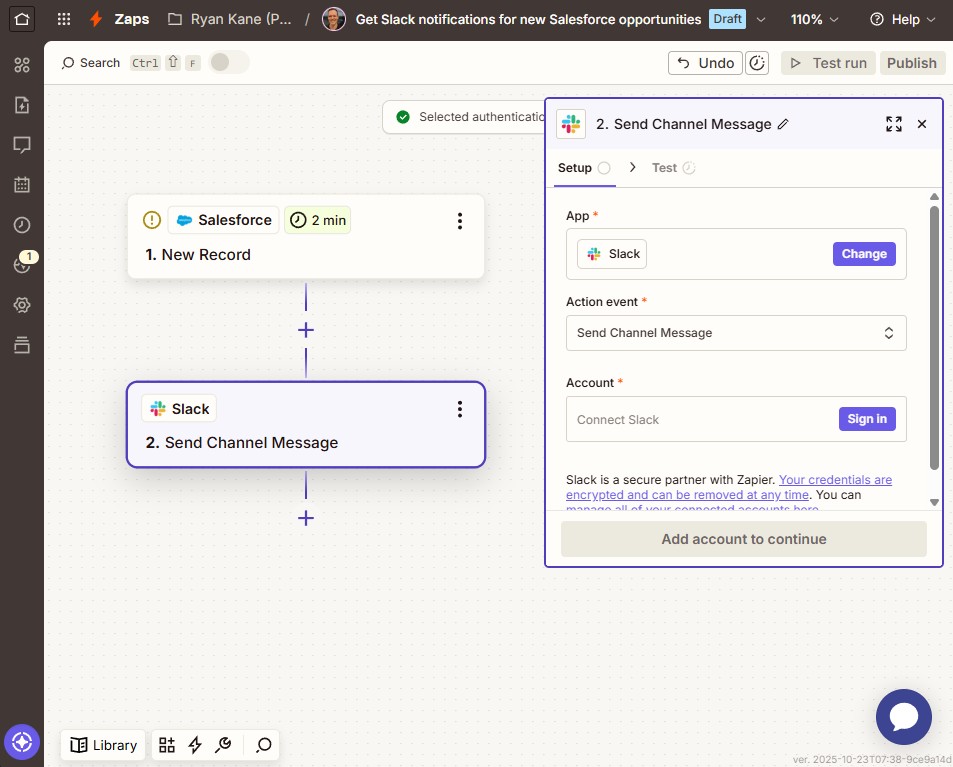Open the Ryan Kane folder breadcrumb
This screenshot has height=767, width=953.
pyautogui.click(x=230, y=19)
